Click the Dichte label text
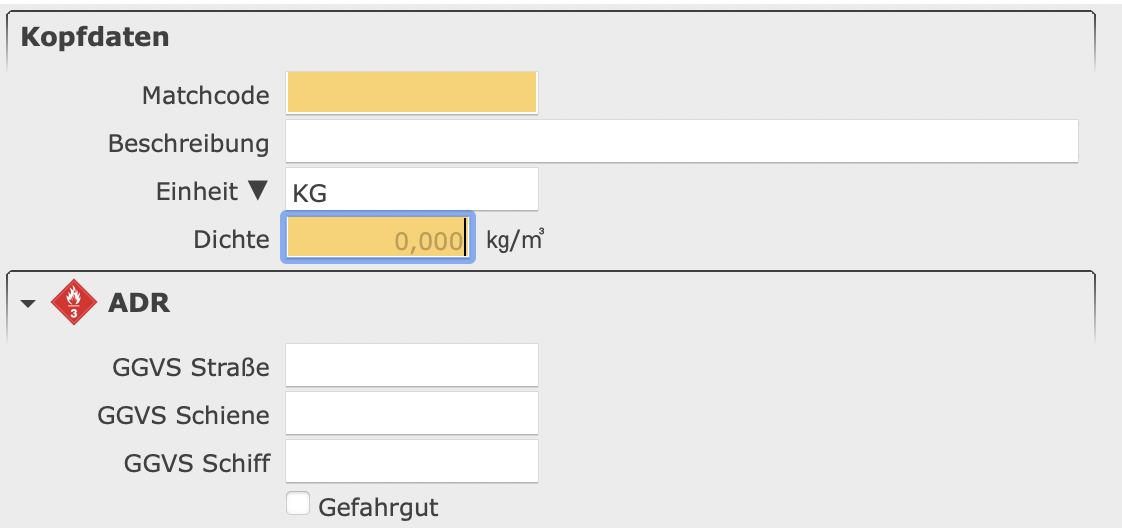The width and height of the screenshot is (1122, 528). pos(231,239)
